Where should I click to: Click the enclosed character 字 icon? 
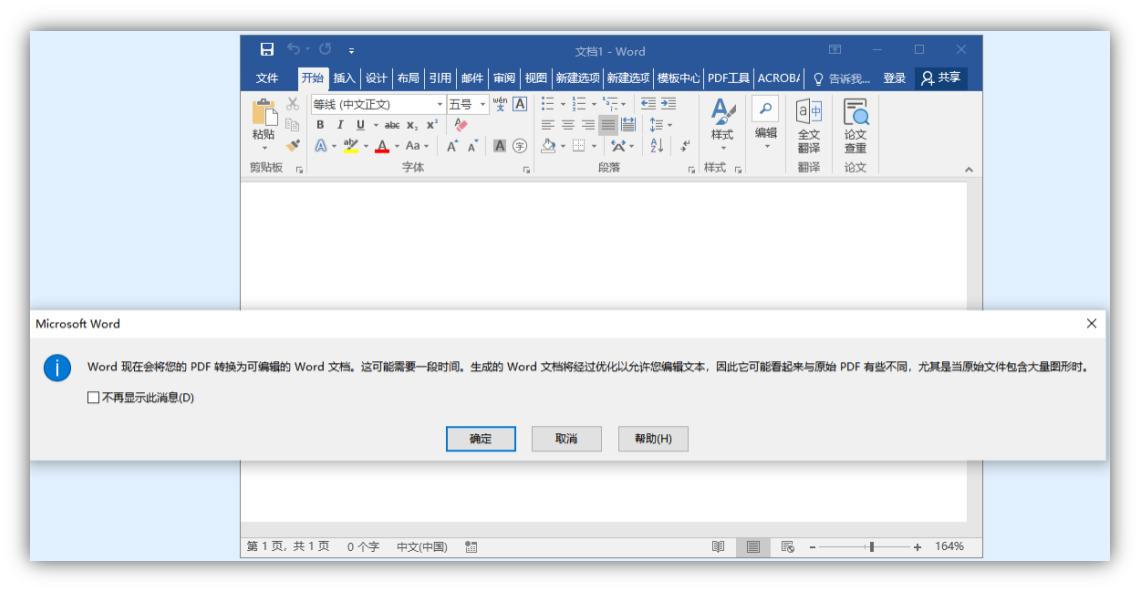point(520,146)
